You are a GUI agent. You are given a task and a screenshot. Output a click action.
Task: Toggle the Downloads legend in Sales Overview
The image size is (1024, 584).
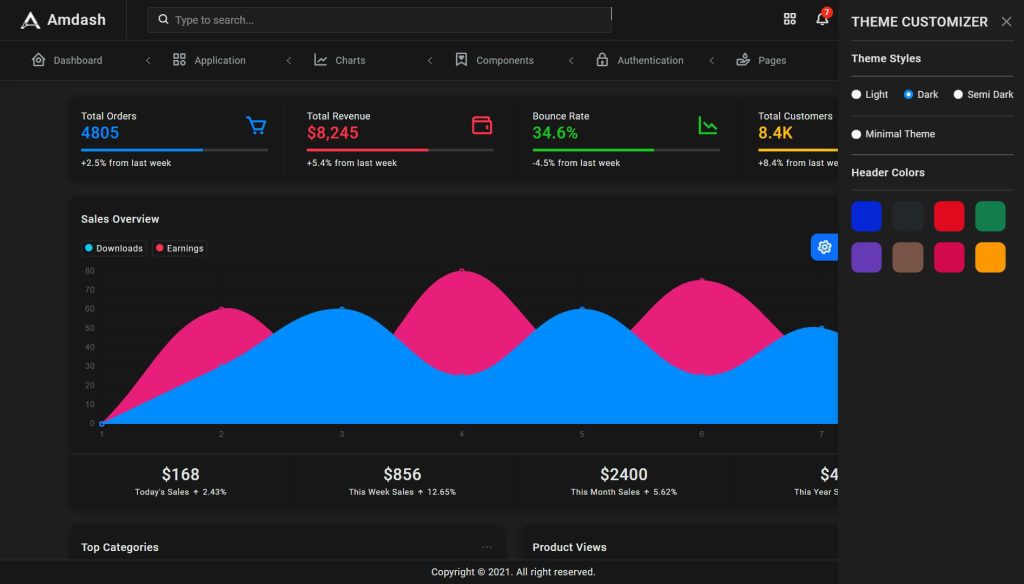(113, 248)
